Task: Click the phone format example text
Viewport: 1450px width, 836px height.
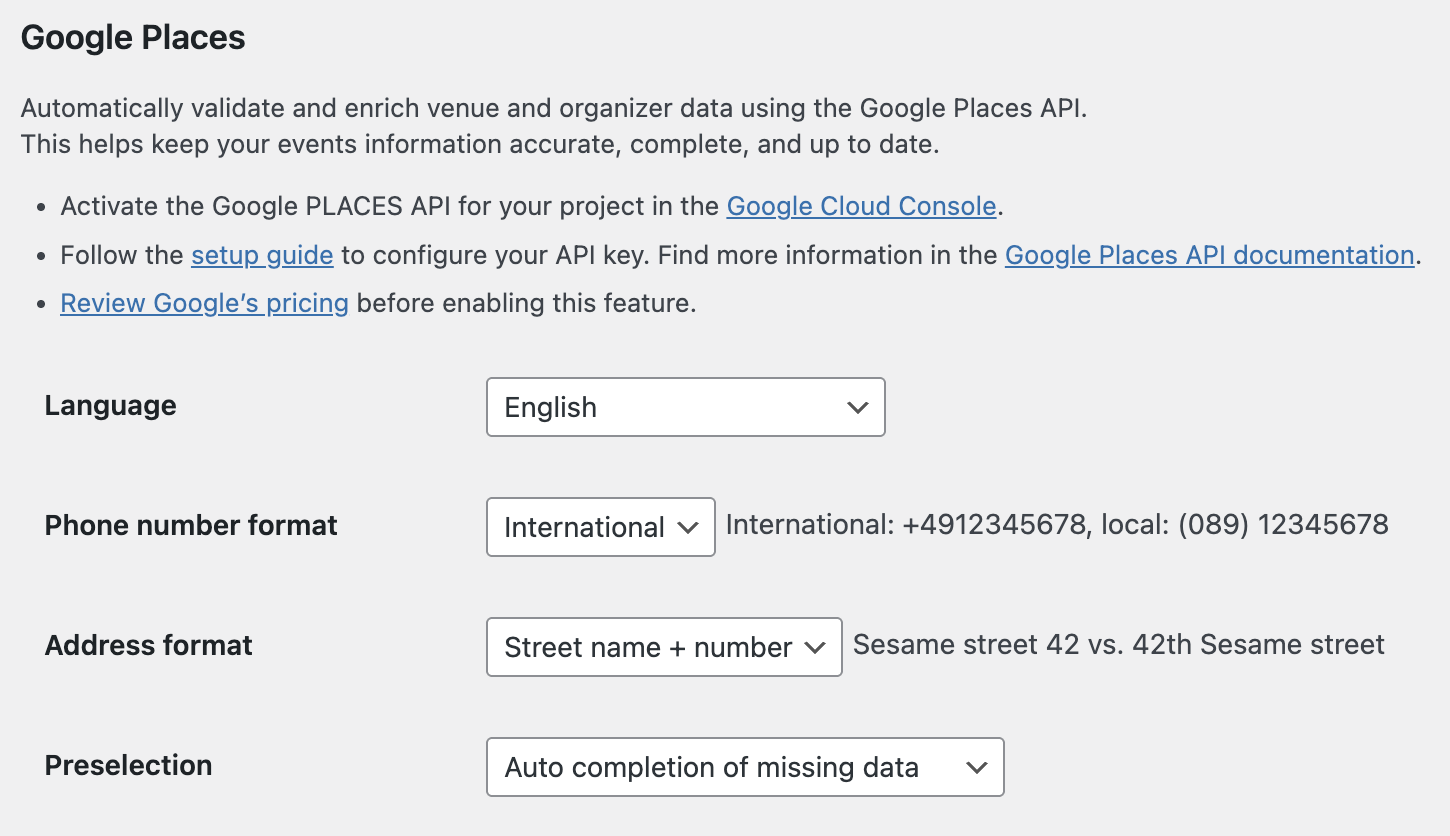Action: click(1058, 523)
